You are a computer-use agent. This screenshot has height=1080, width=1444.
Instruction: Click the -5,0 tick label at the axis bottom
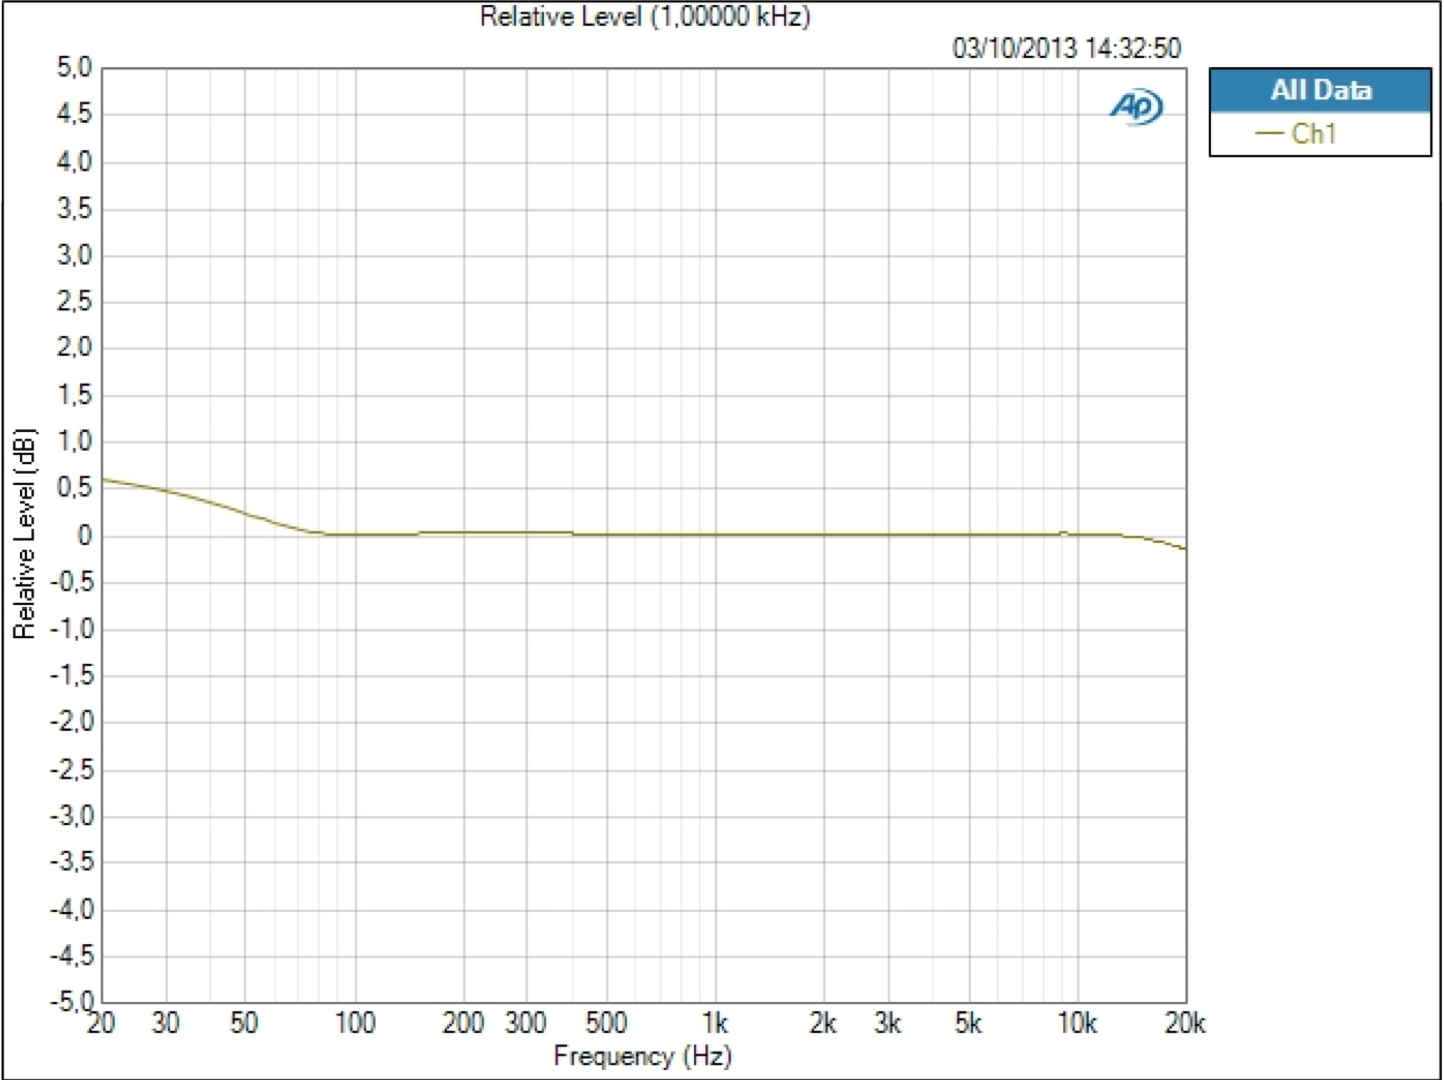click(x=71, y=1000)
